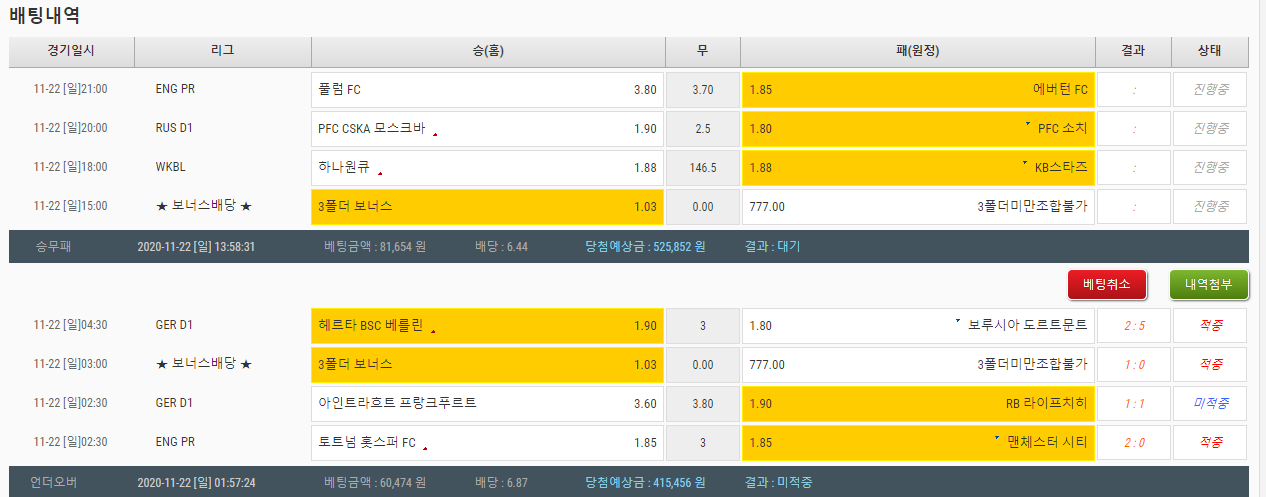Open the 언더오버 bet summary bar
Image resolution: width=1266 pixels, height=497 pixels.
[632, 482]
